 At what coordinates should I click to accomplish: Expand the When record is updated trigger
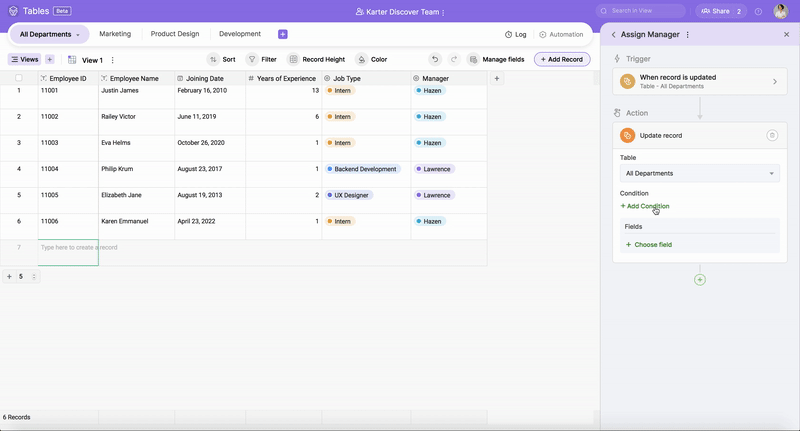[774, 82]
